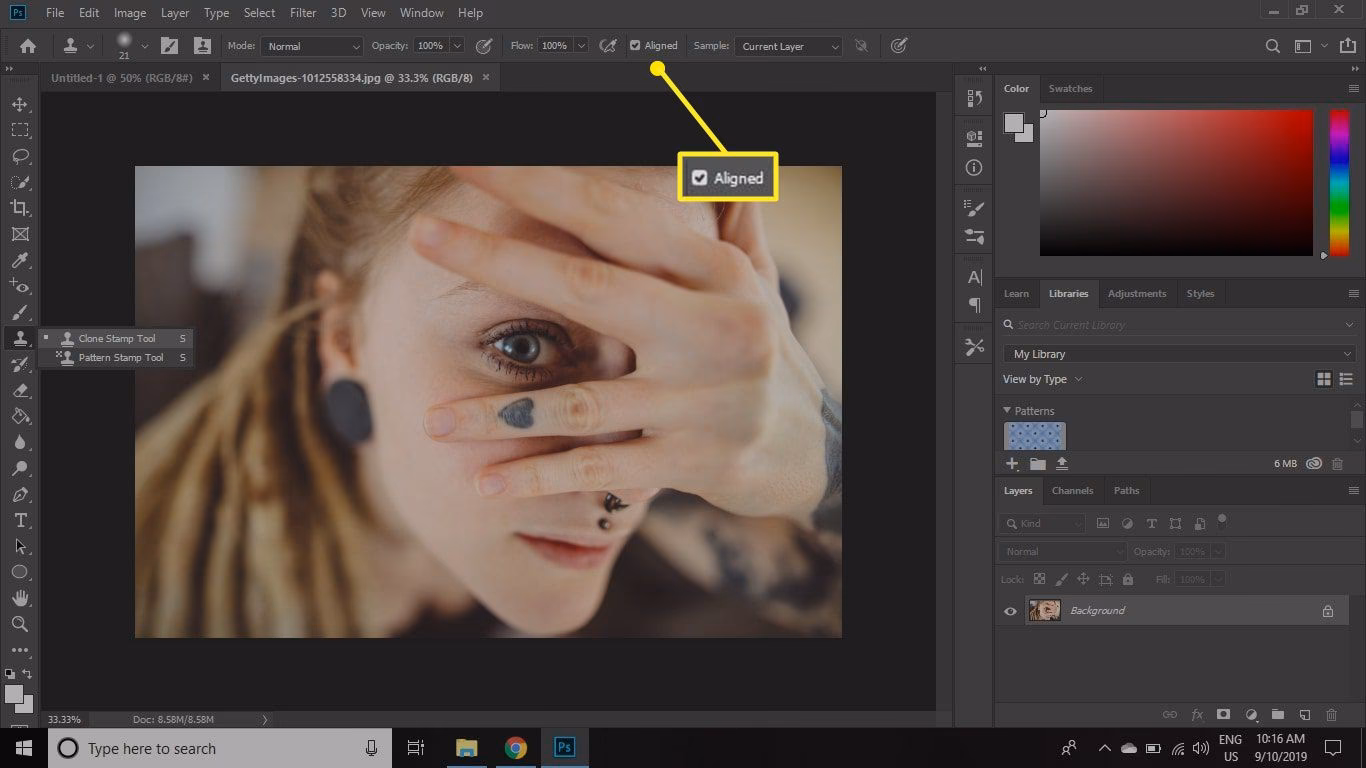
Task: Select the Move tool
Action: click(x=20, y=103)
